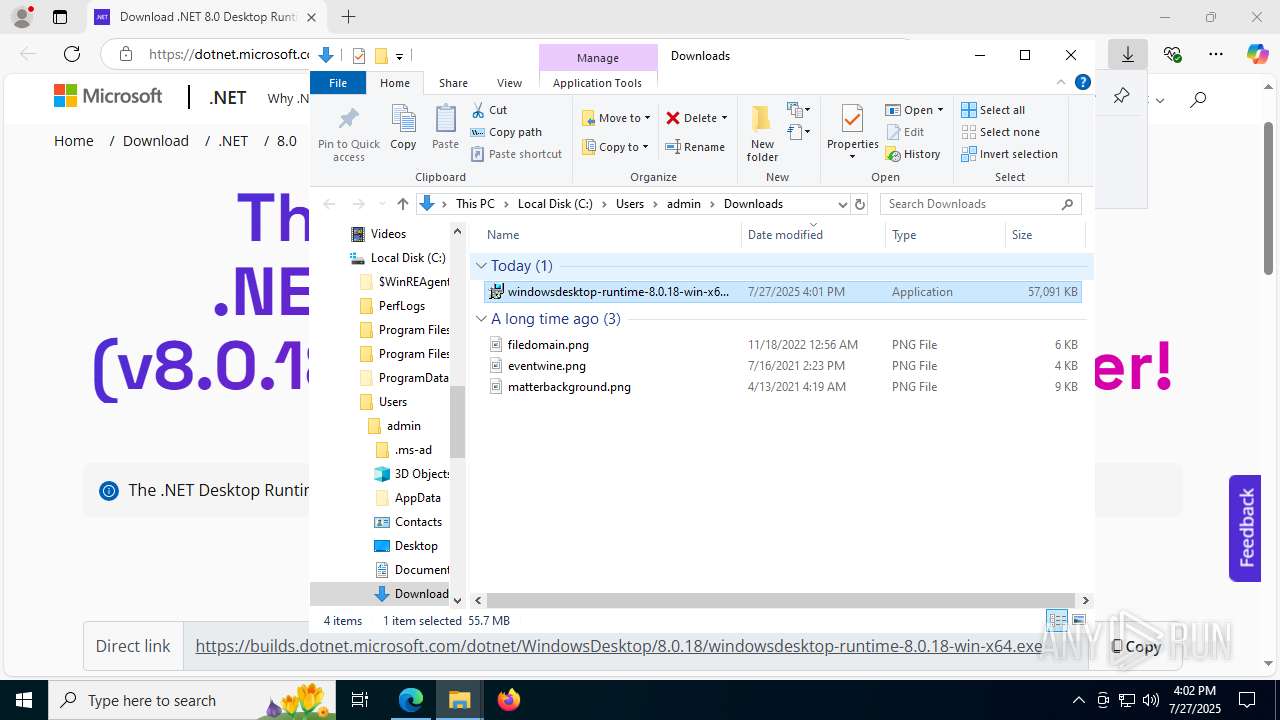Click History in ribbon

click(x=913, y=154)
